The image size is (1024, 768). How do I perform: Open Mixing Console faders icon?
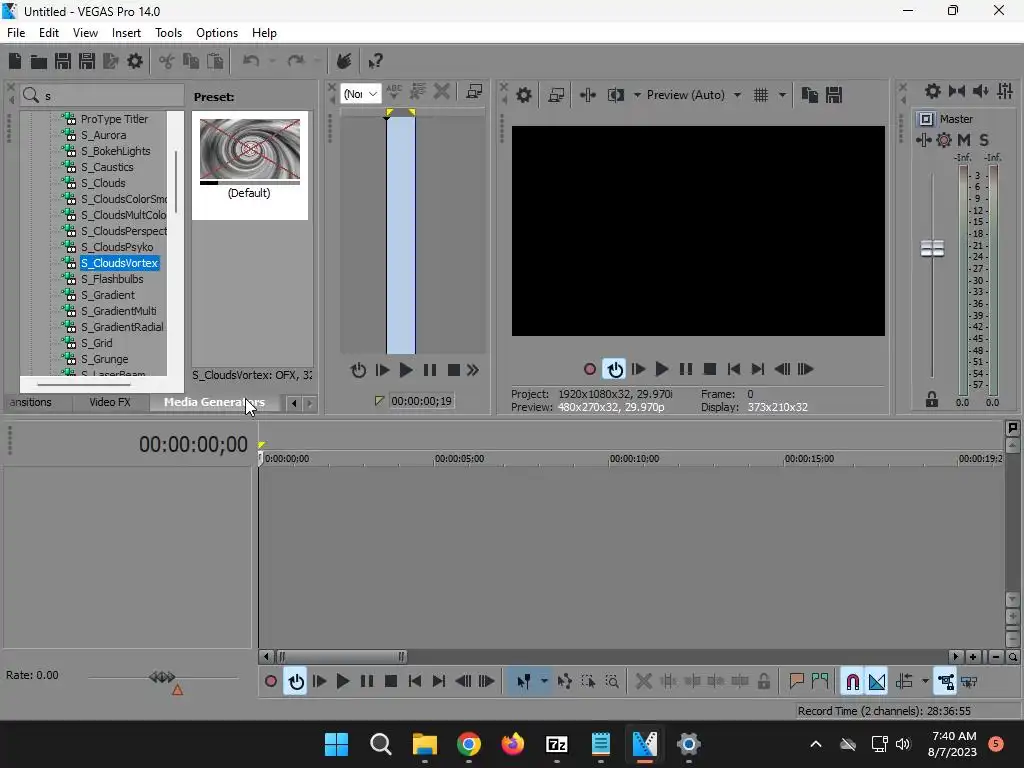click(x=1005, y=91)
